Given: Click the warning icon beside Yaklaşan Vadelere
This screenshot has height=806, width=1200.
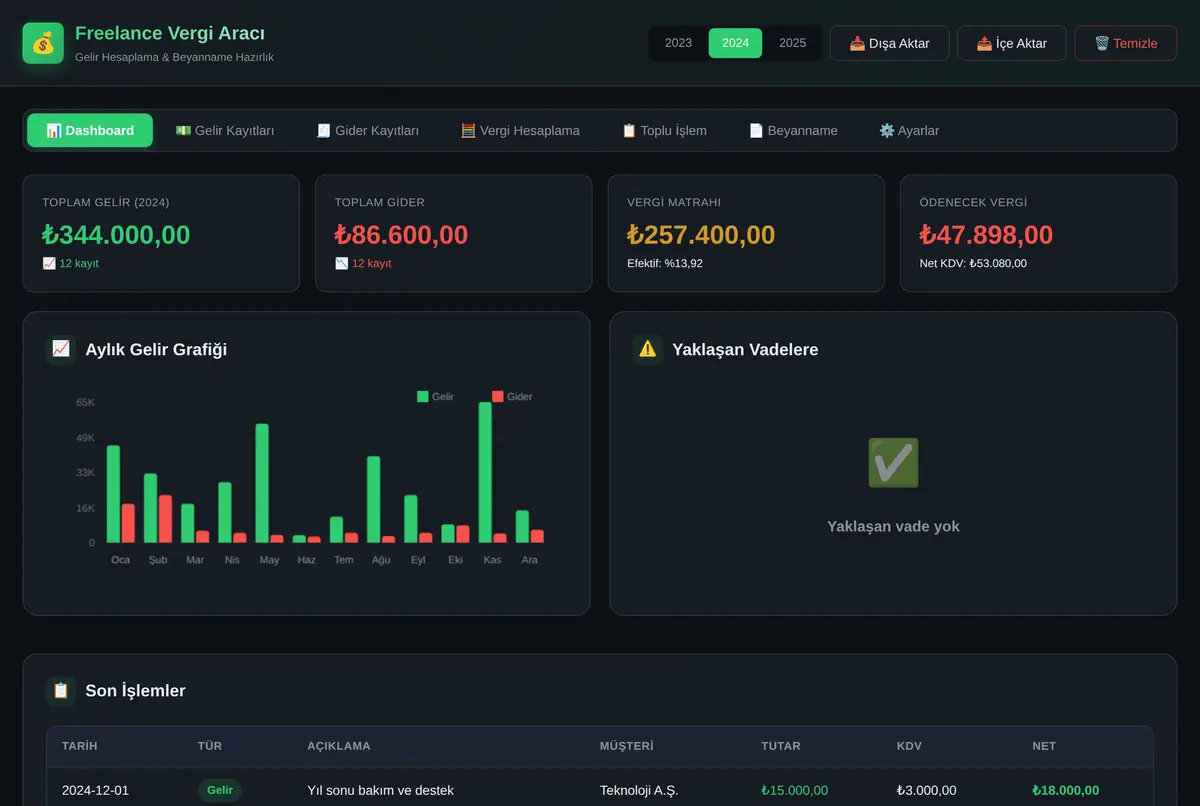Looking at the screenshot, I should tap(648, 349).
